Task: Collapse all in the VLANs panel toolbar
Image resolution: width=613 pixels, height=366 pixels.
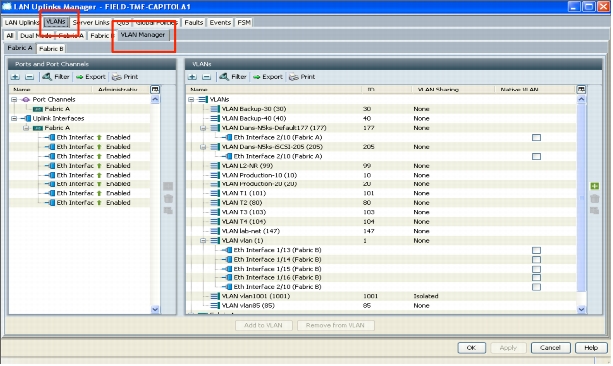Action: (207, 77)
